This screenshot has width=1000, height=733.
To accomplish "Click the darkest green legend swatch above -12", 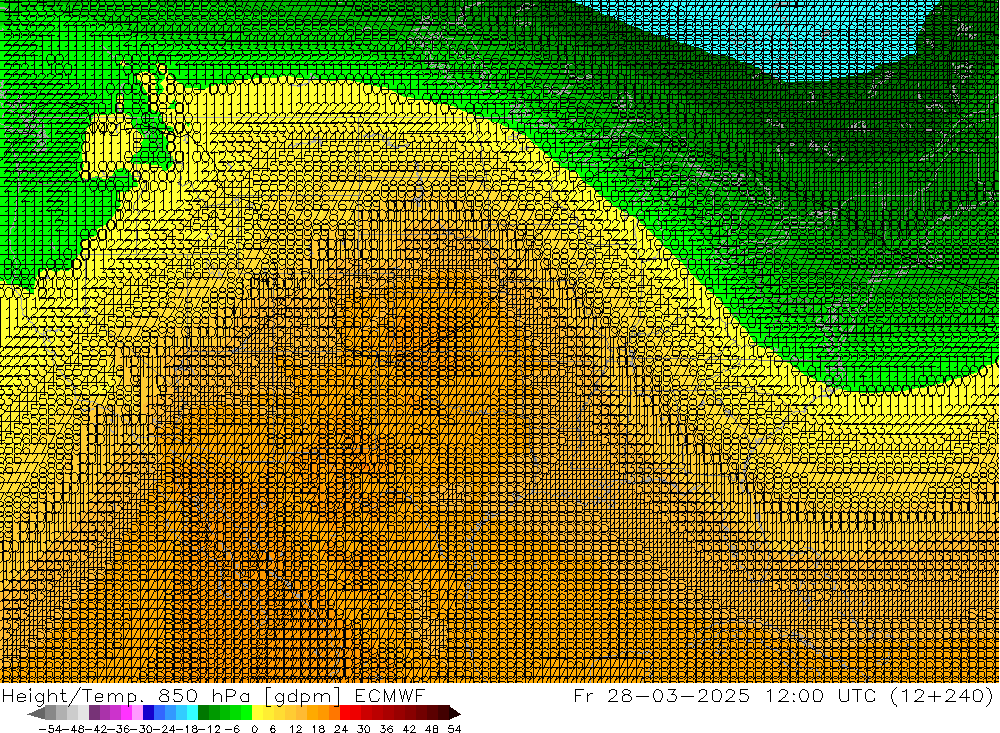I will (203, 713).
